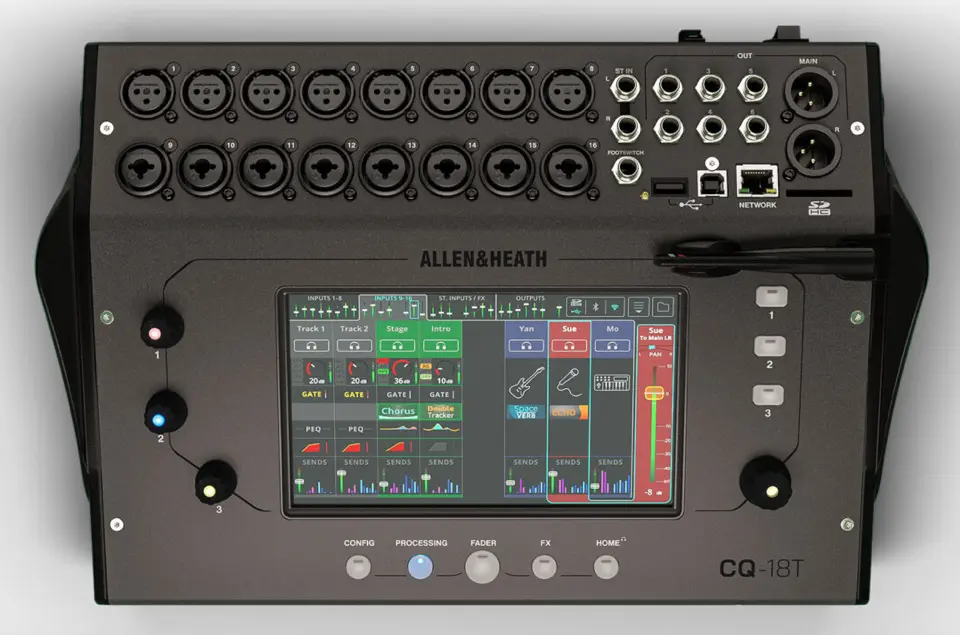Push the blue-lit PROCESSING button
This screenshot has height=635, width=960.
click(x=420, y=567)
